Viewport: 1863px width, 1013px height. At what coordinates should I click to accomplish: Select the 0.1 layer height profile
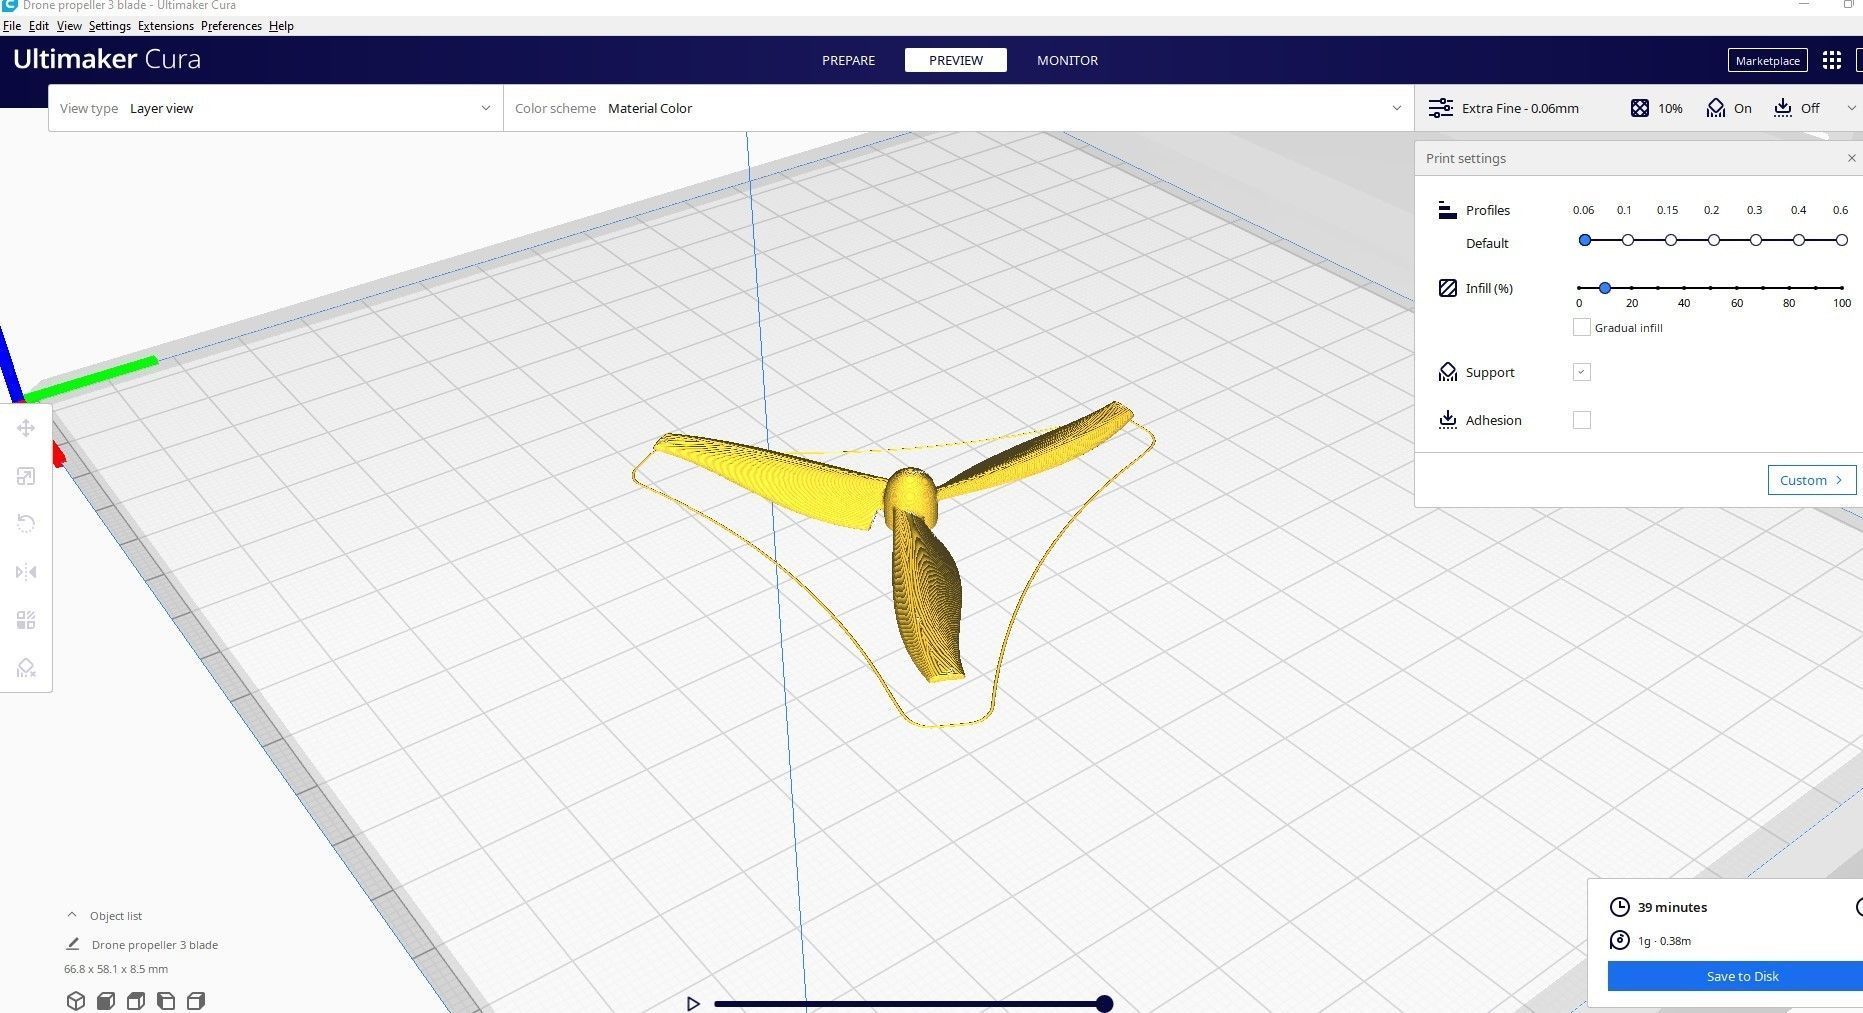(x=1627, y=240)
